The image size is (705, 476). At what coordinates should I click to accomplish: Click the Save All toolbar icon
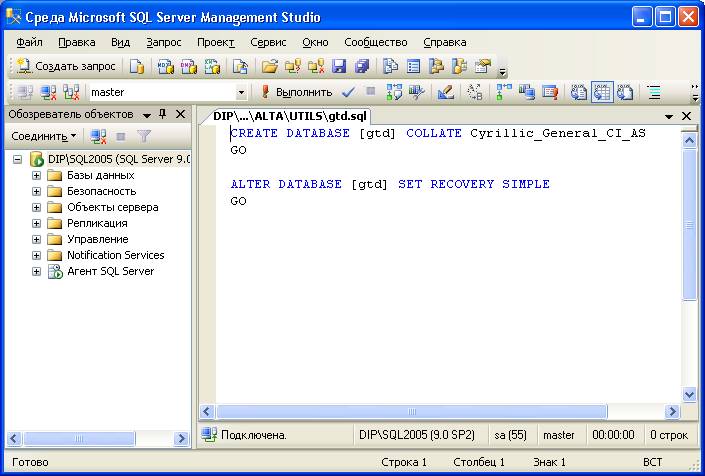point(361,67)
